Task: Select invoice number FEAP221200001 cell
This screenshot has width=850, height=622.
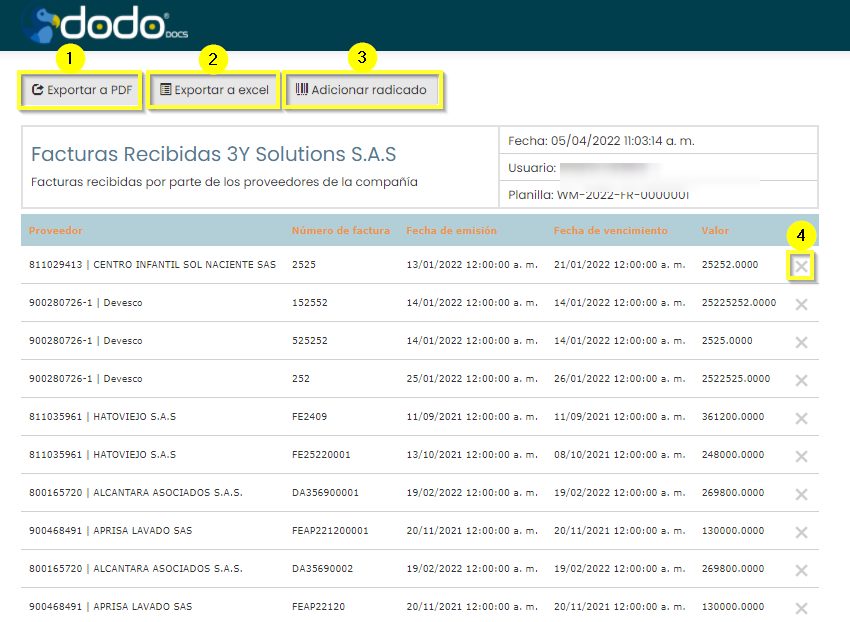Action: click(330, 530)
